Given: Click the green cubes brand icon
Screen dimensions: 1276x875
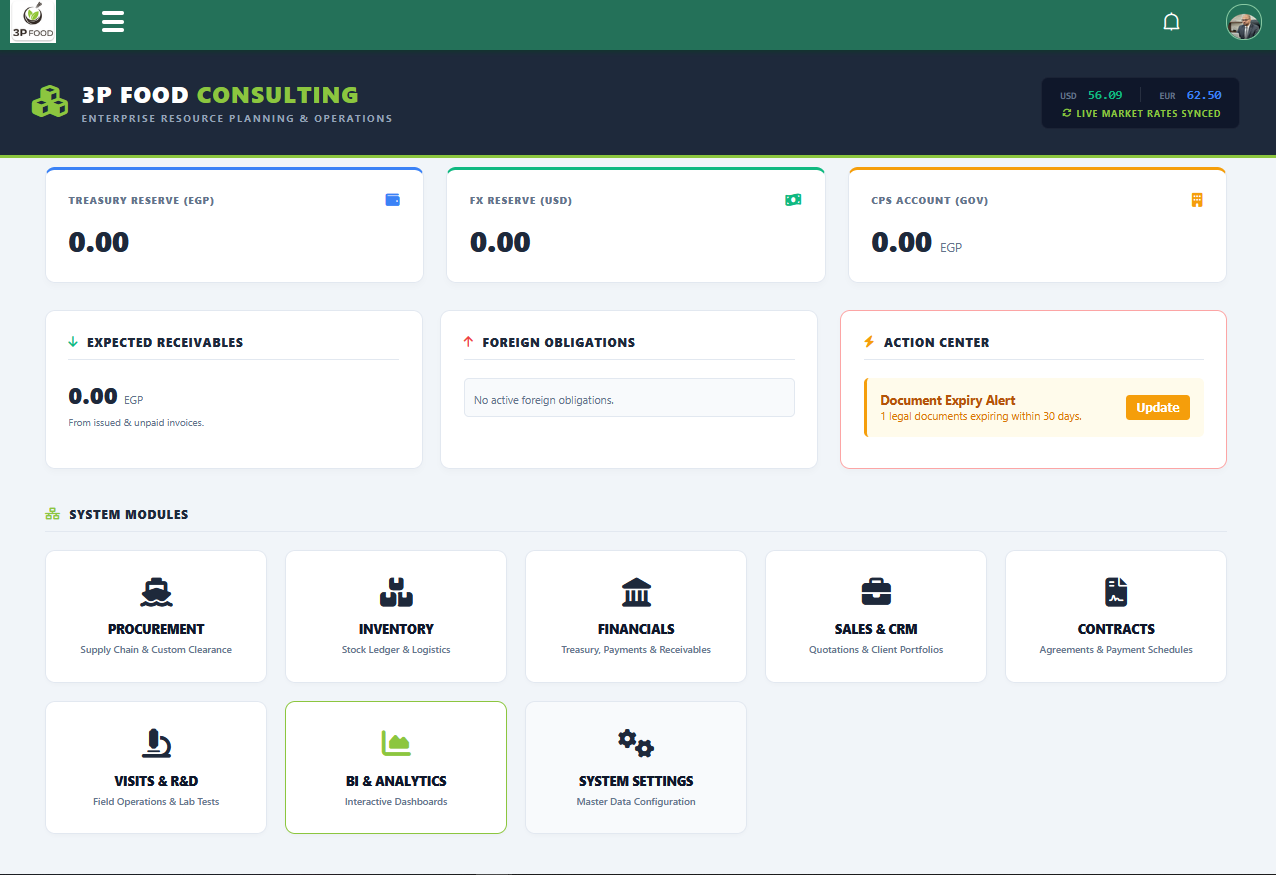Looking at the screenshot, I should (x=49, y=102).
